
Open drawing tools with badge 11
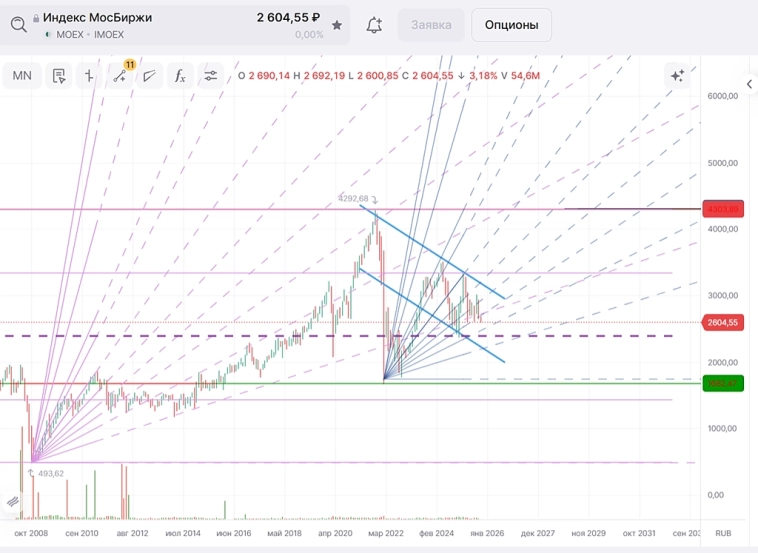(x=120, y=76)
